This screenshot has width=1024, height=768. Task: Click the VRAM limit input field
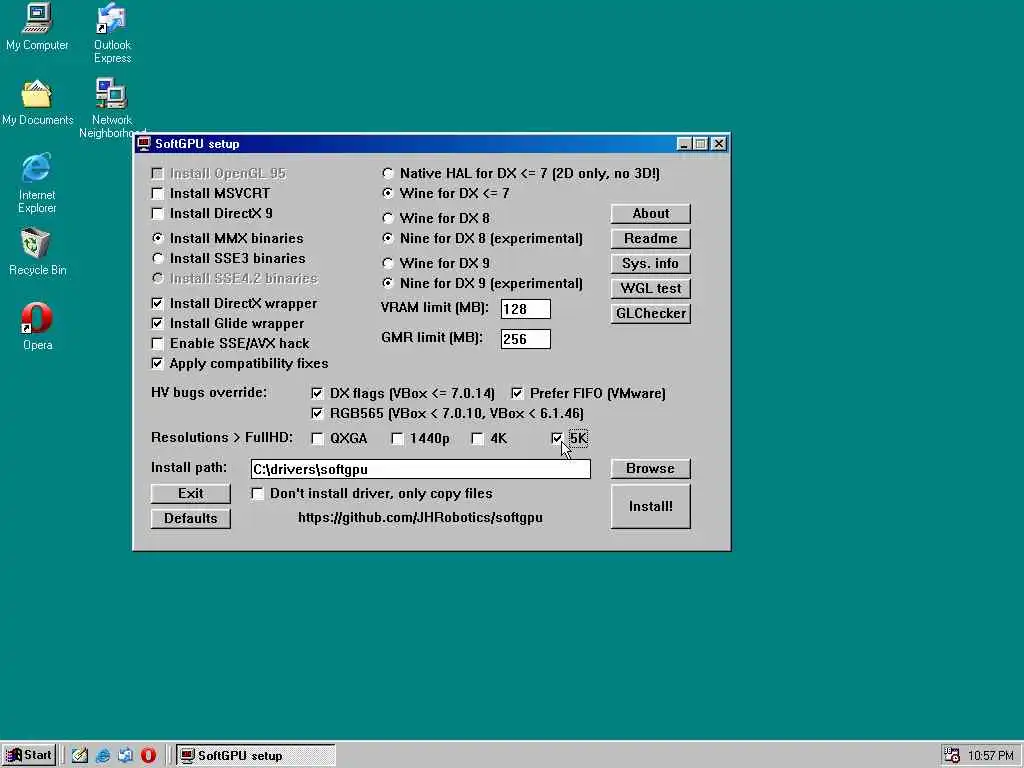(x=526, y=309)
